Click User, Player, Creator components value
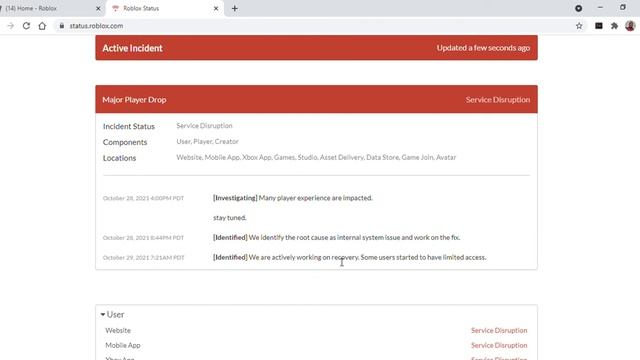 [207, 141]
